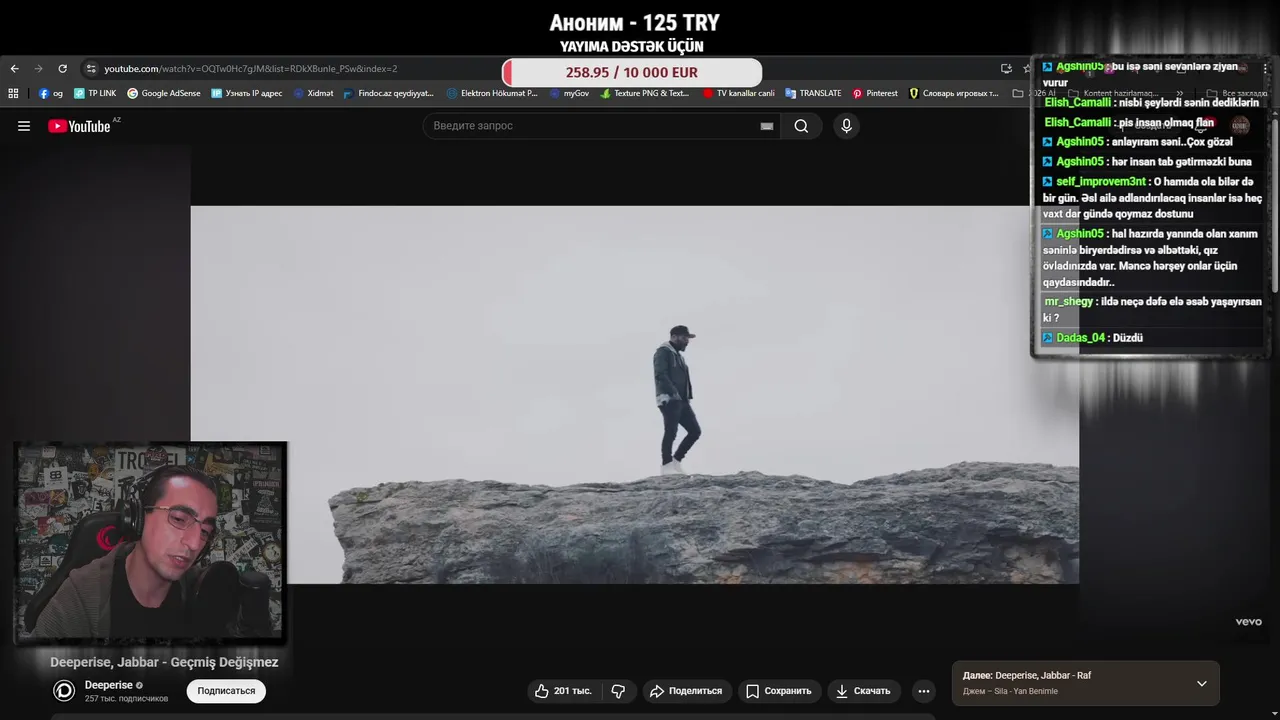Open the Texture PNG bookmark
The height and width of the screenshot is (720, 1280).
point(644,93)
